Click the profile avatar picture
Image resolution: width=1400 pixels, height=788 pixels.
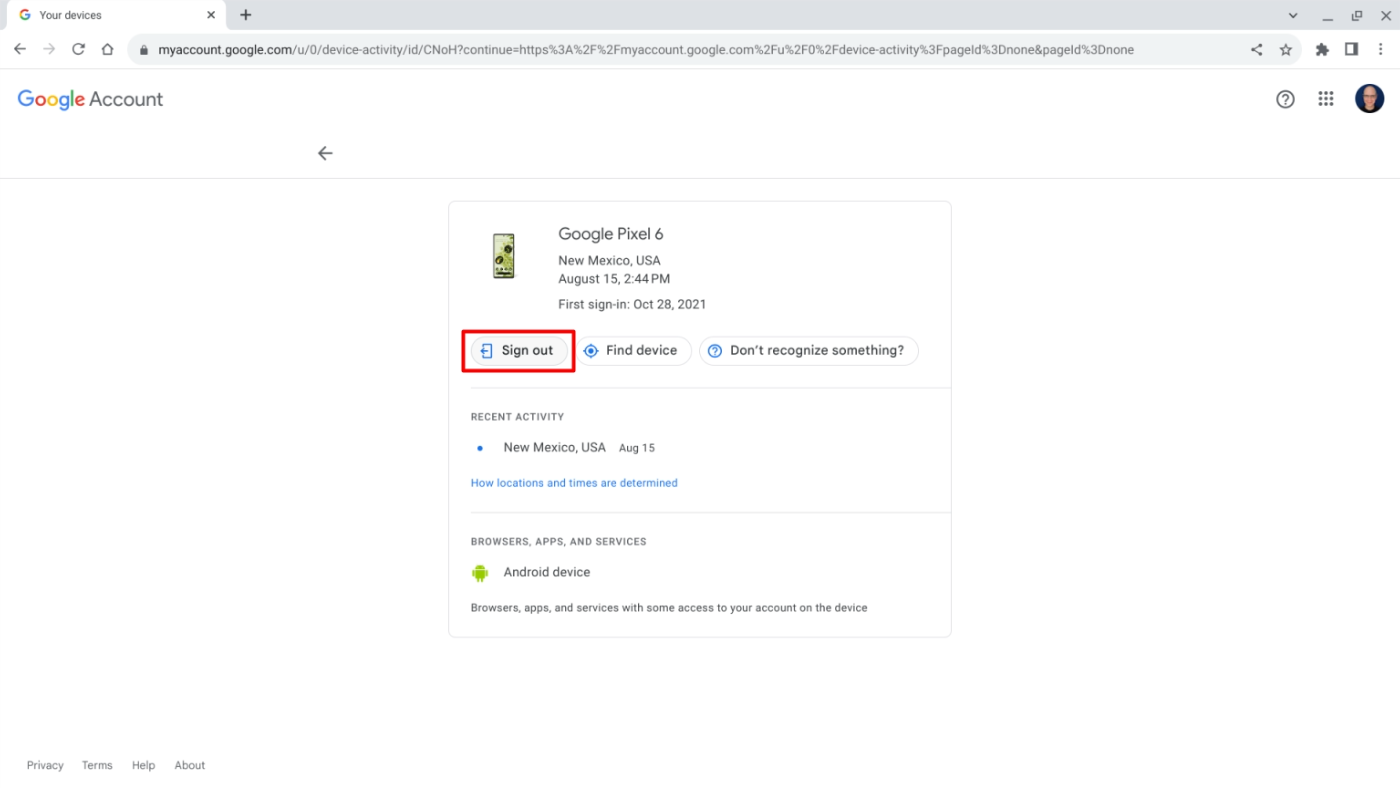1369,98
